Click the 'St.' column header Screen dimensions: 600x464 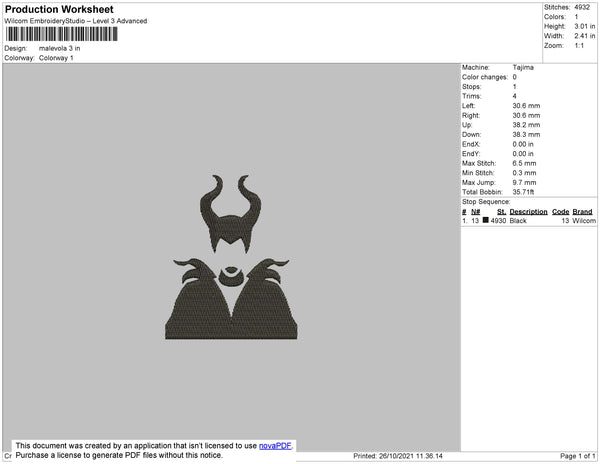pos(501,212)
